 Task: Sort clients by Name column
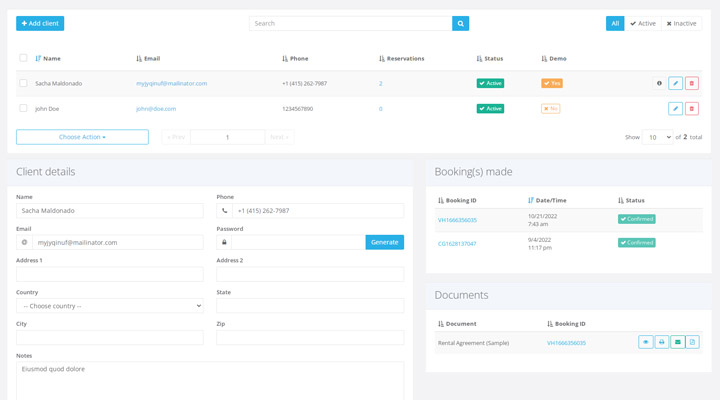48,58
